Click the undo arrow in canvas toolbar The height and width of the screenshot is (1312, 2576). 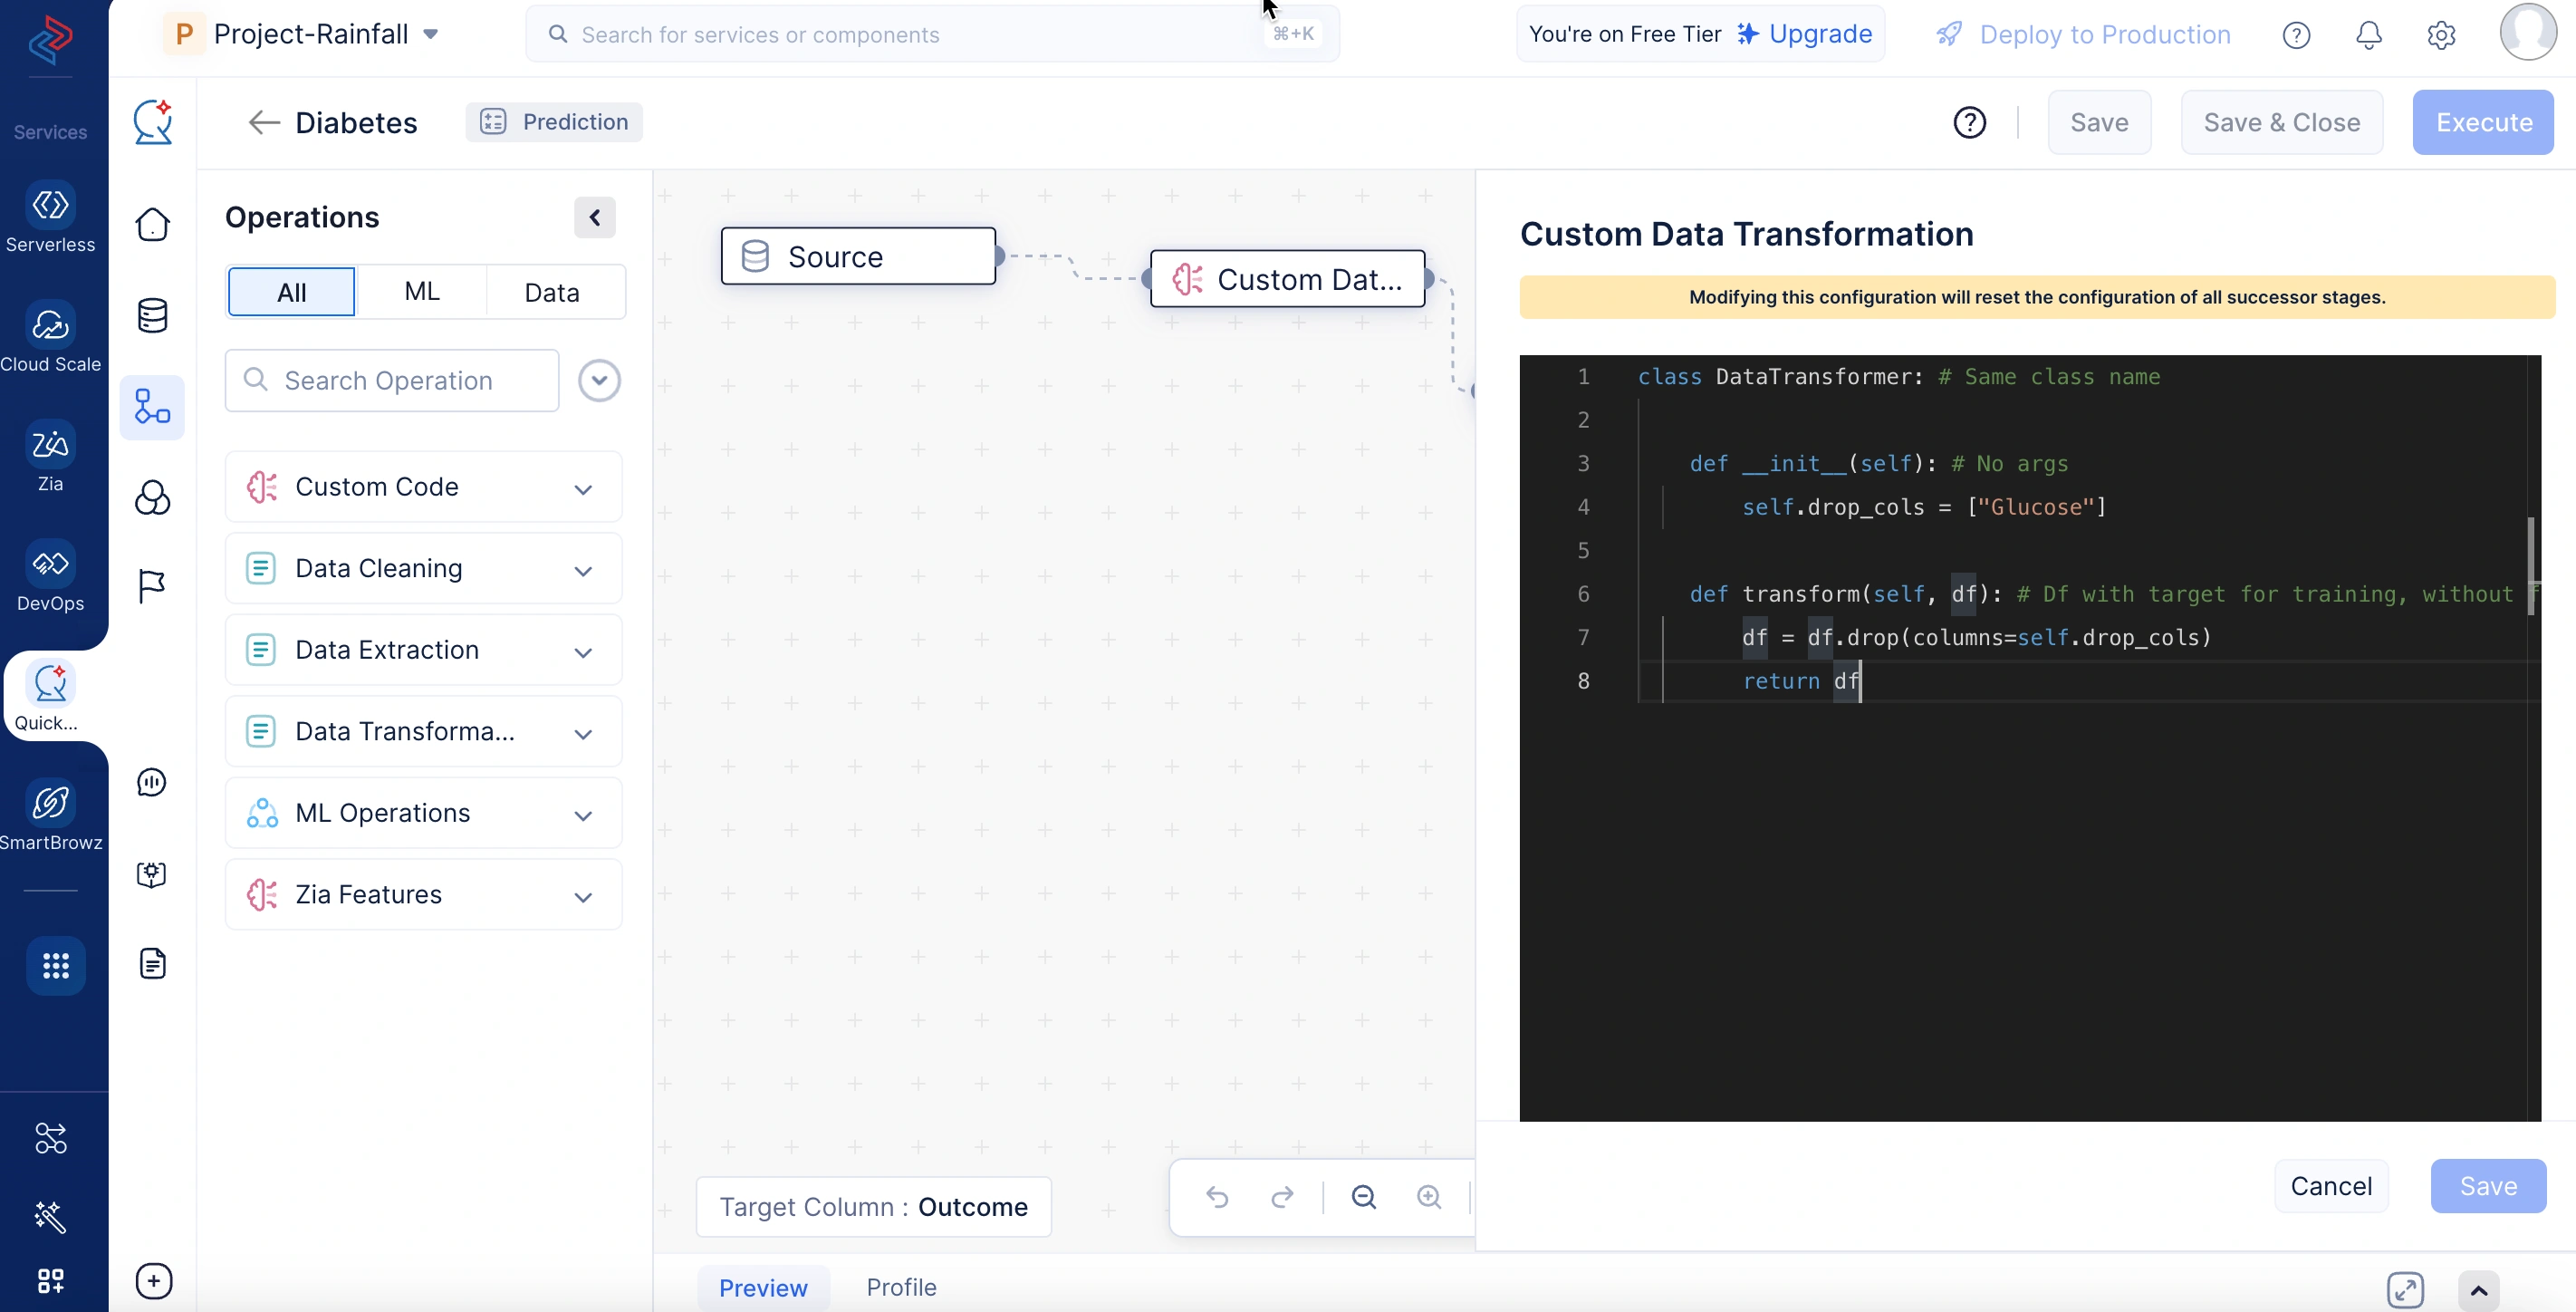(1217, 1196)
